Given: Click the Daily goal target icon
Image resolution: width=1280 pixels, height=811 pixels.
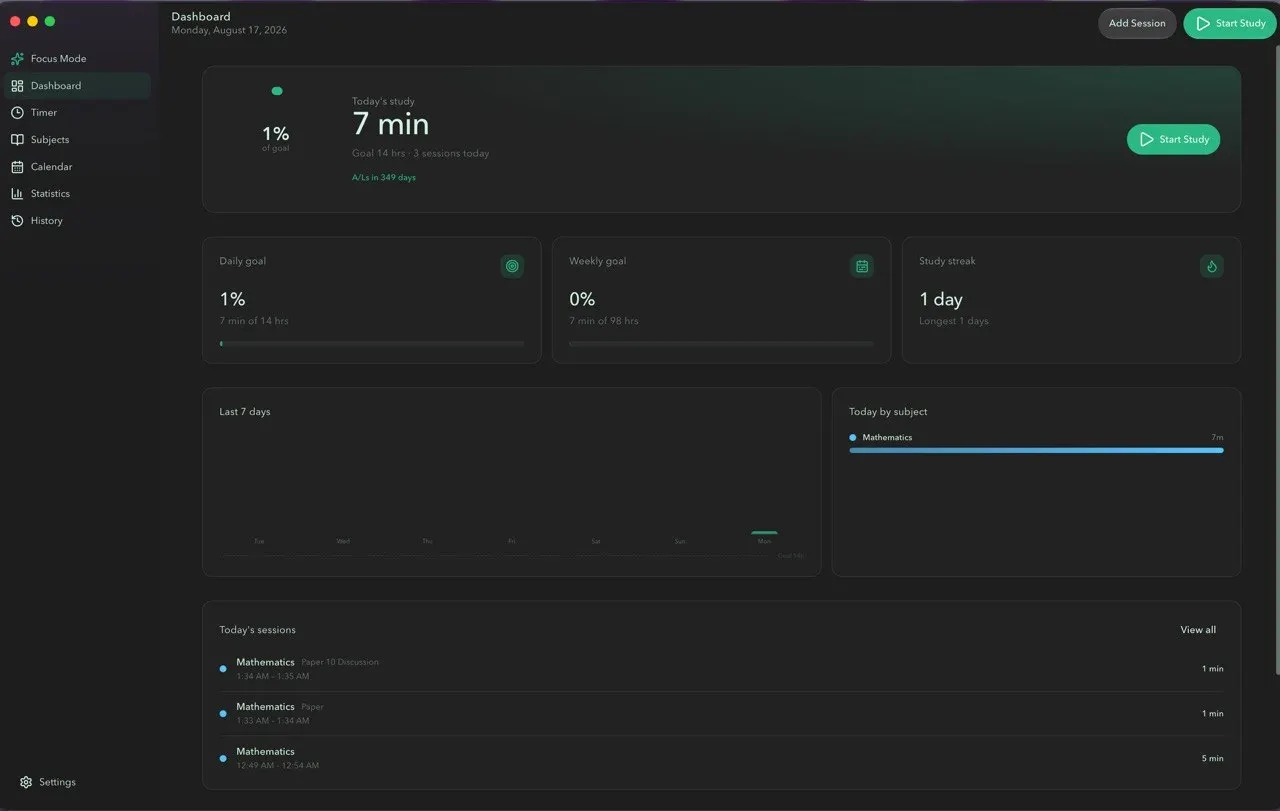Looking at the screenshot, I should (x=512, y=266).
